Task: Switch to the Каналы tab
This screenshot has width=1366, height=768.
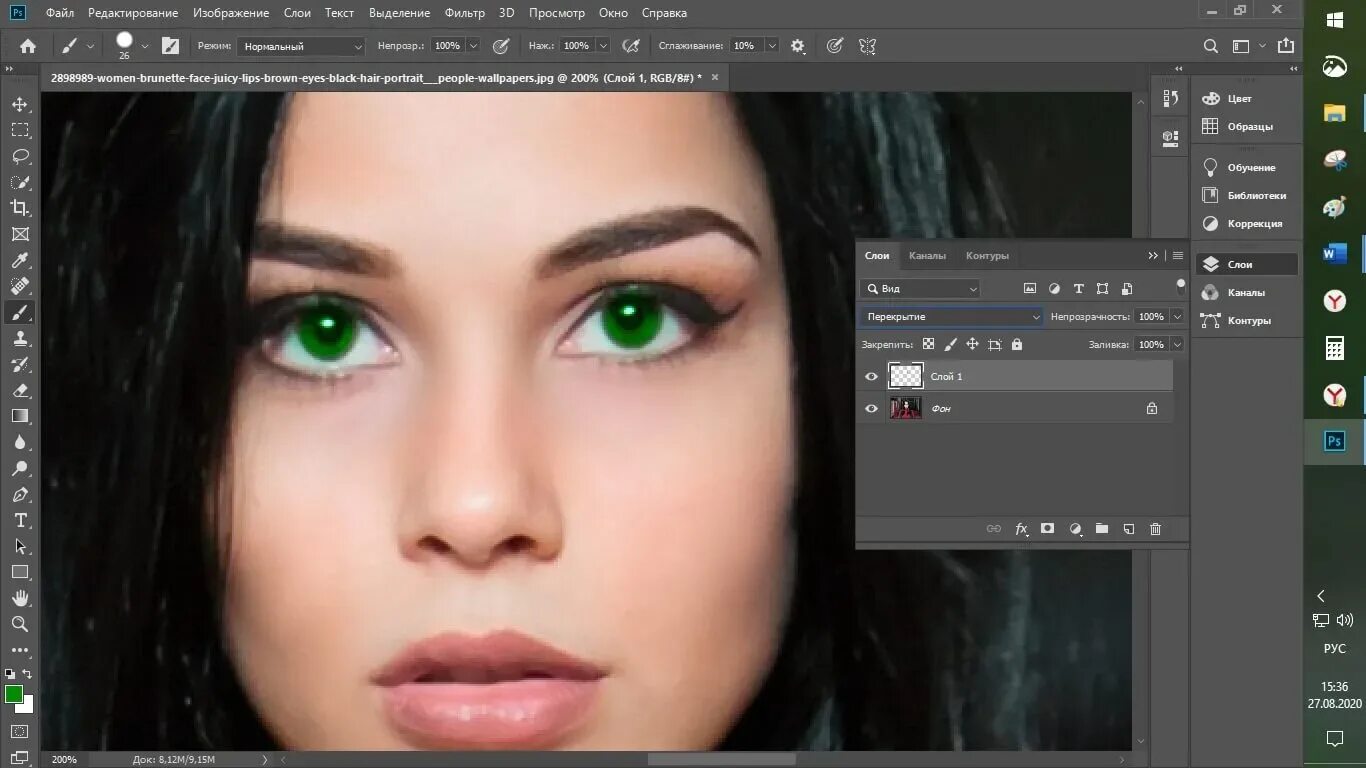Action: 927,256
